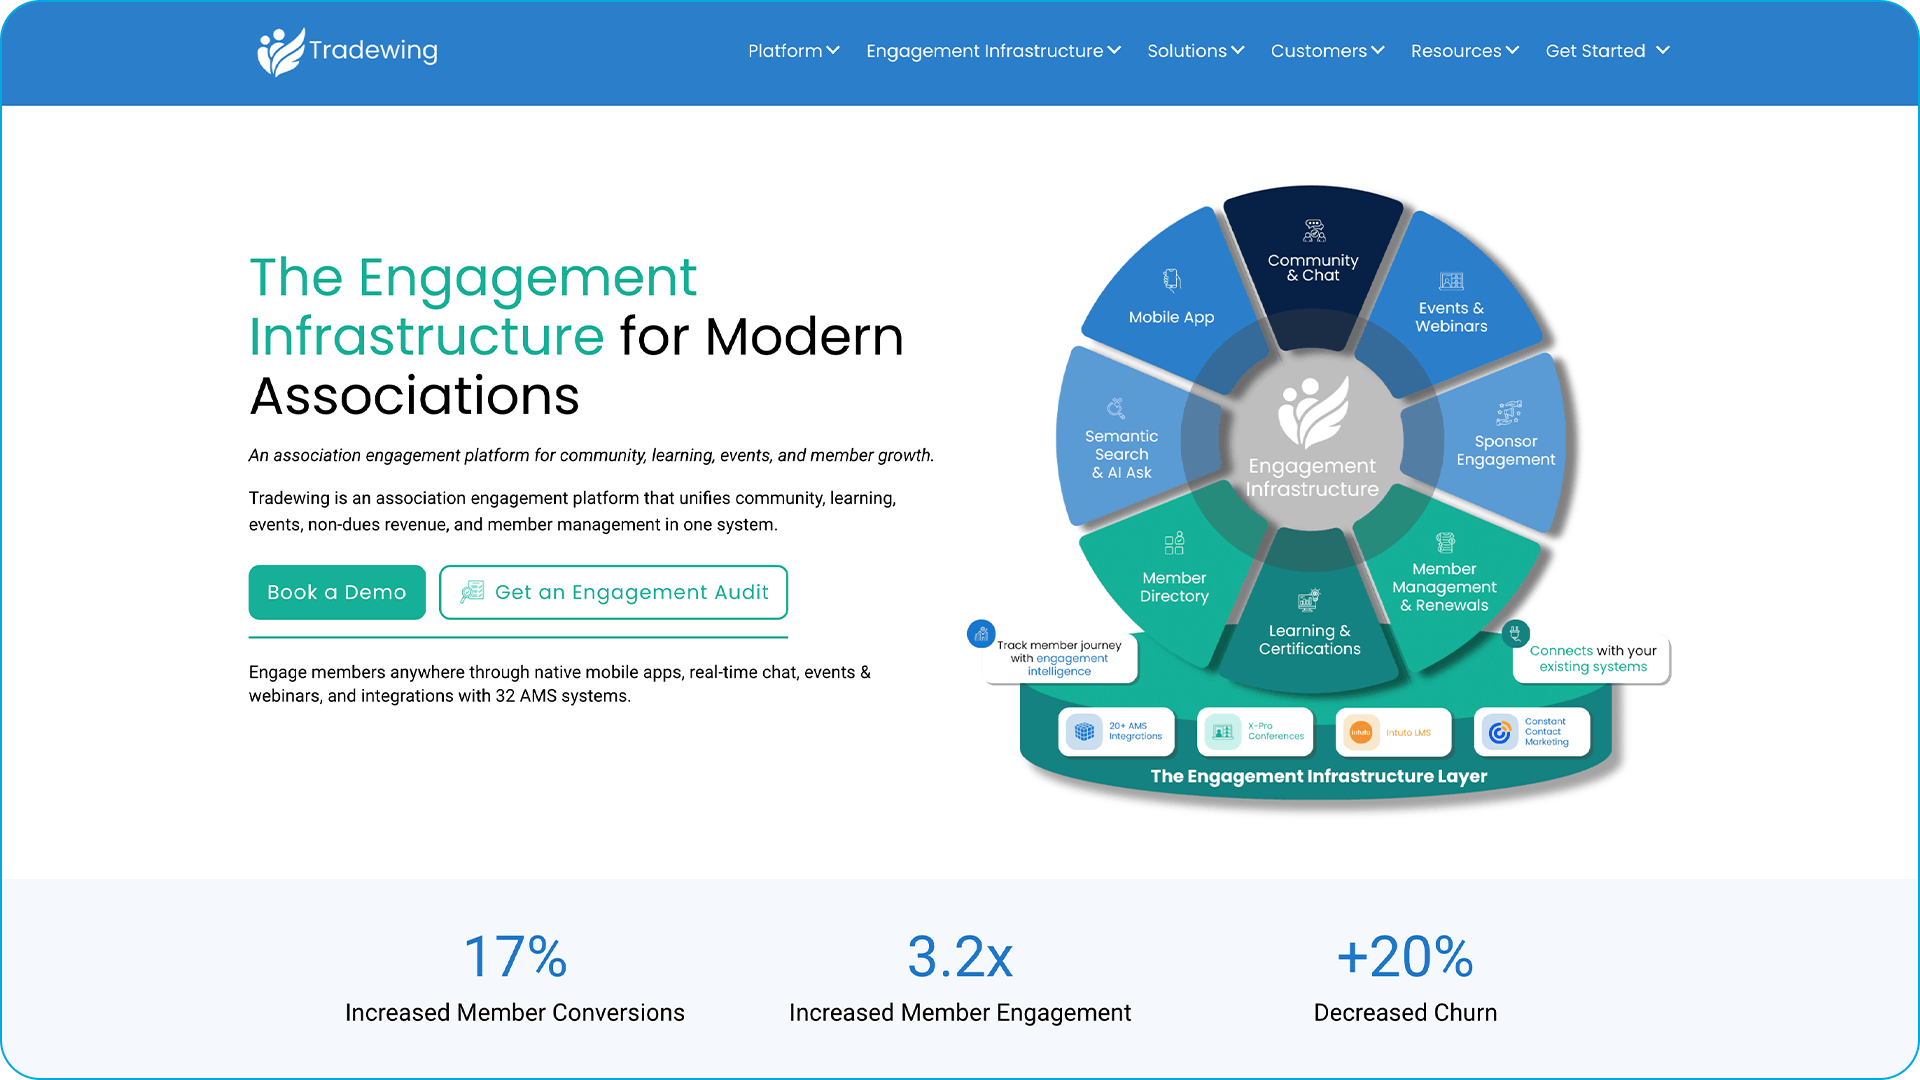Click the Sponsor Engagement icon
The width and height of the screenshot is (1920, 1080).
1508,413
